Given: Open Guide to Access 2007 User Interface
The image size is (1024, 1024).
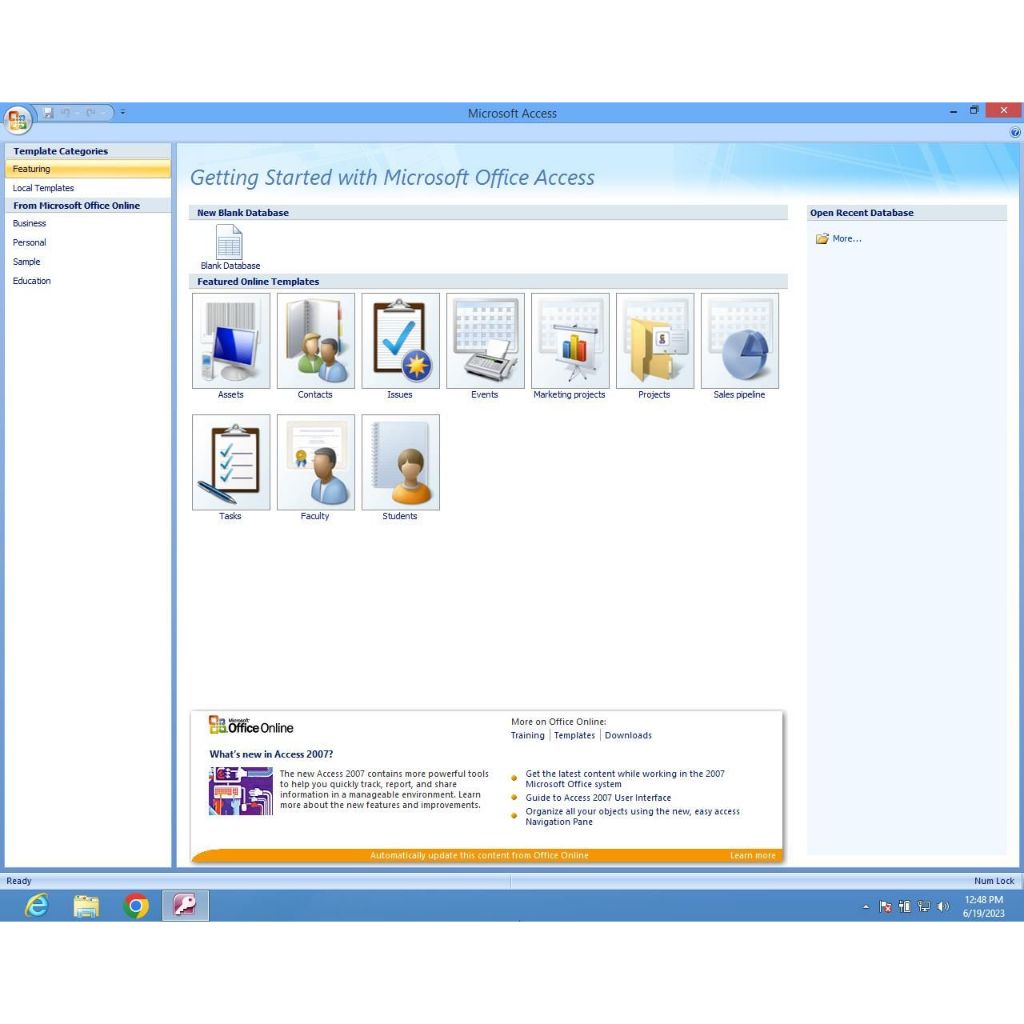Looking at the screenshot, I should point(598,798).
